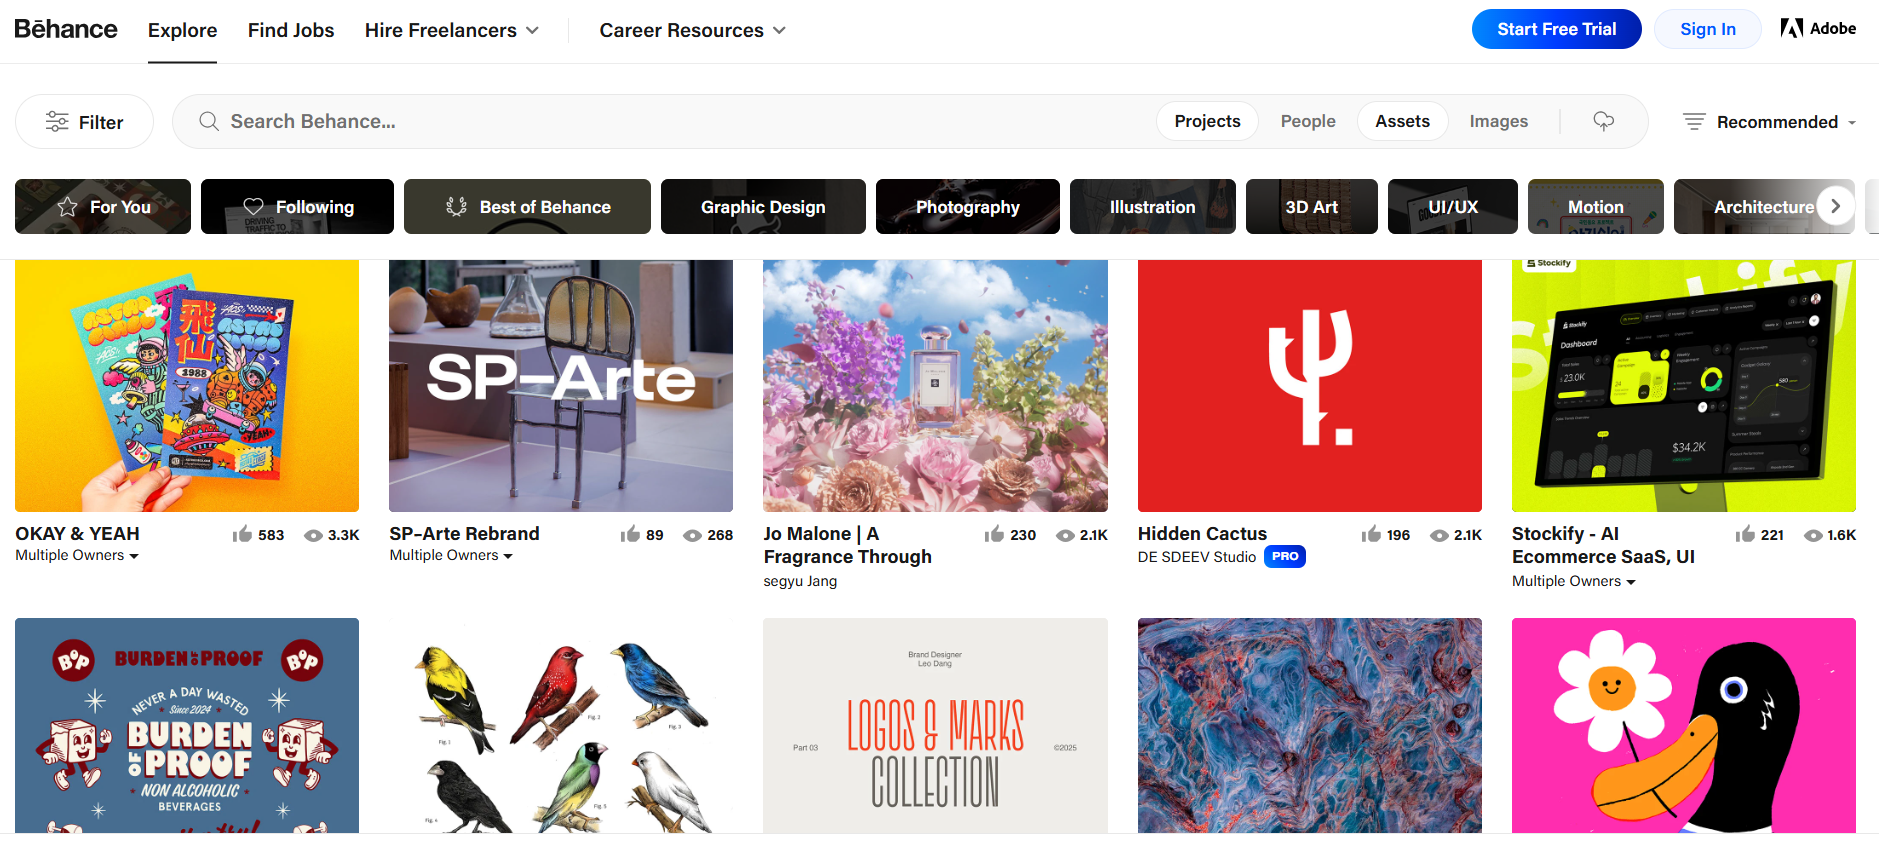
Task: Open the Jo Malone perfume thumbnail
Action: point(935,386)
